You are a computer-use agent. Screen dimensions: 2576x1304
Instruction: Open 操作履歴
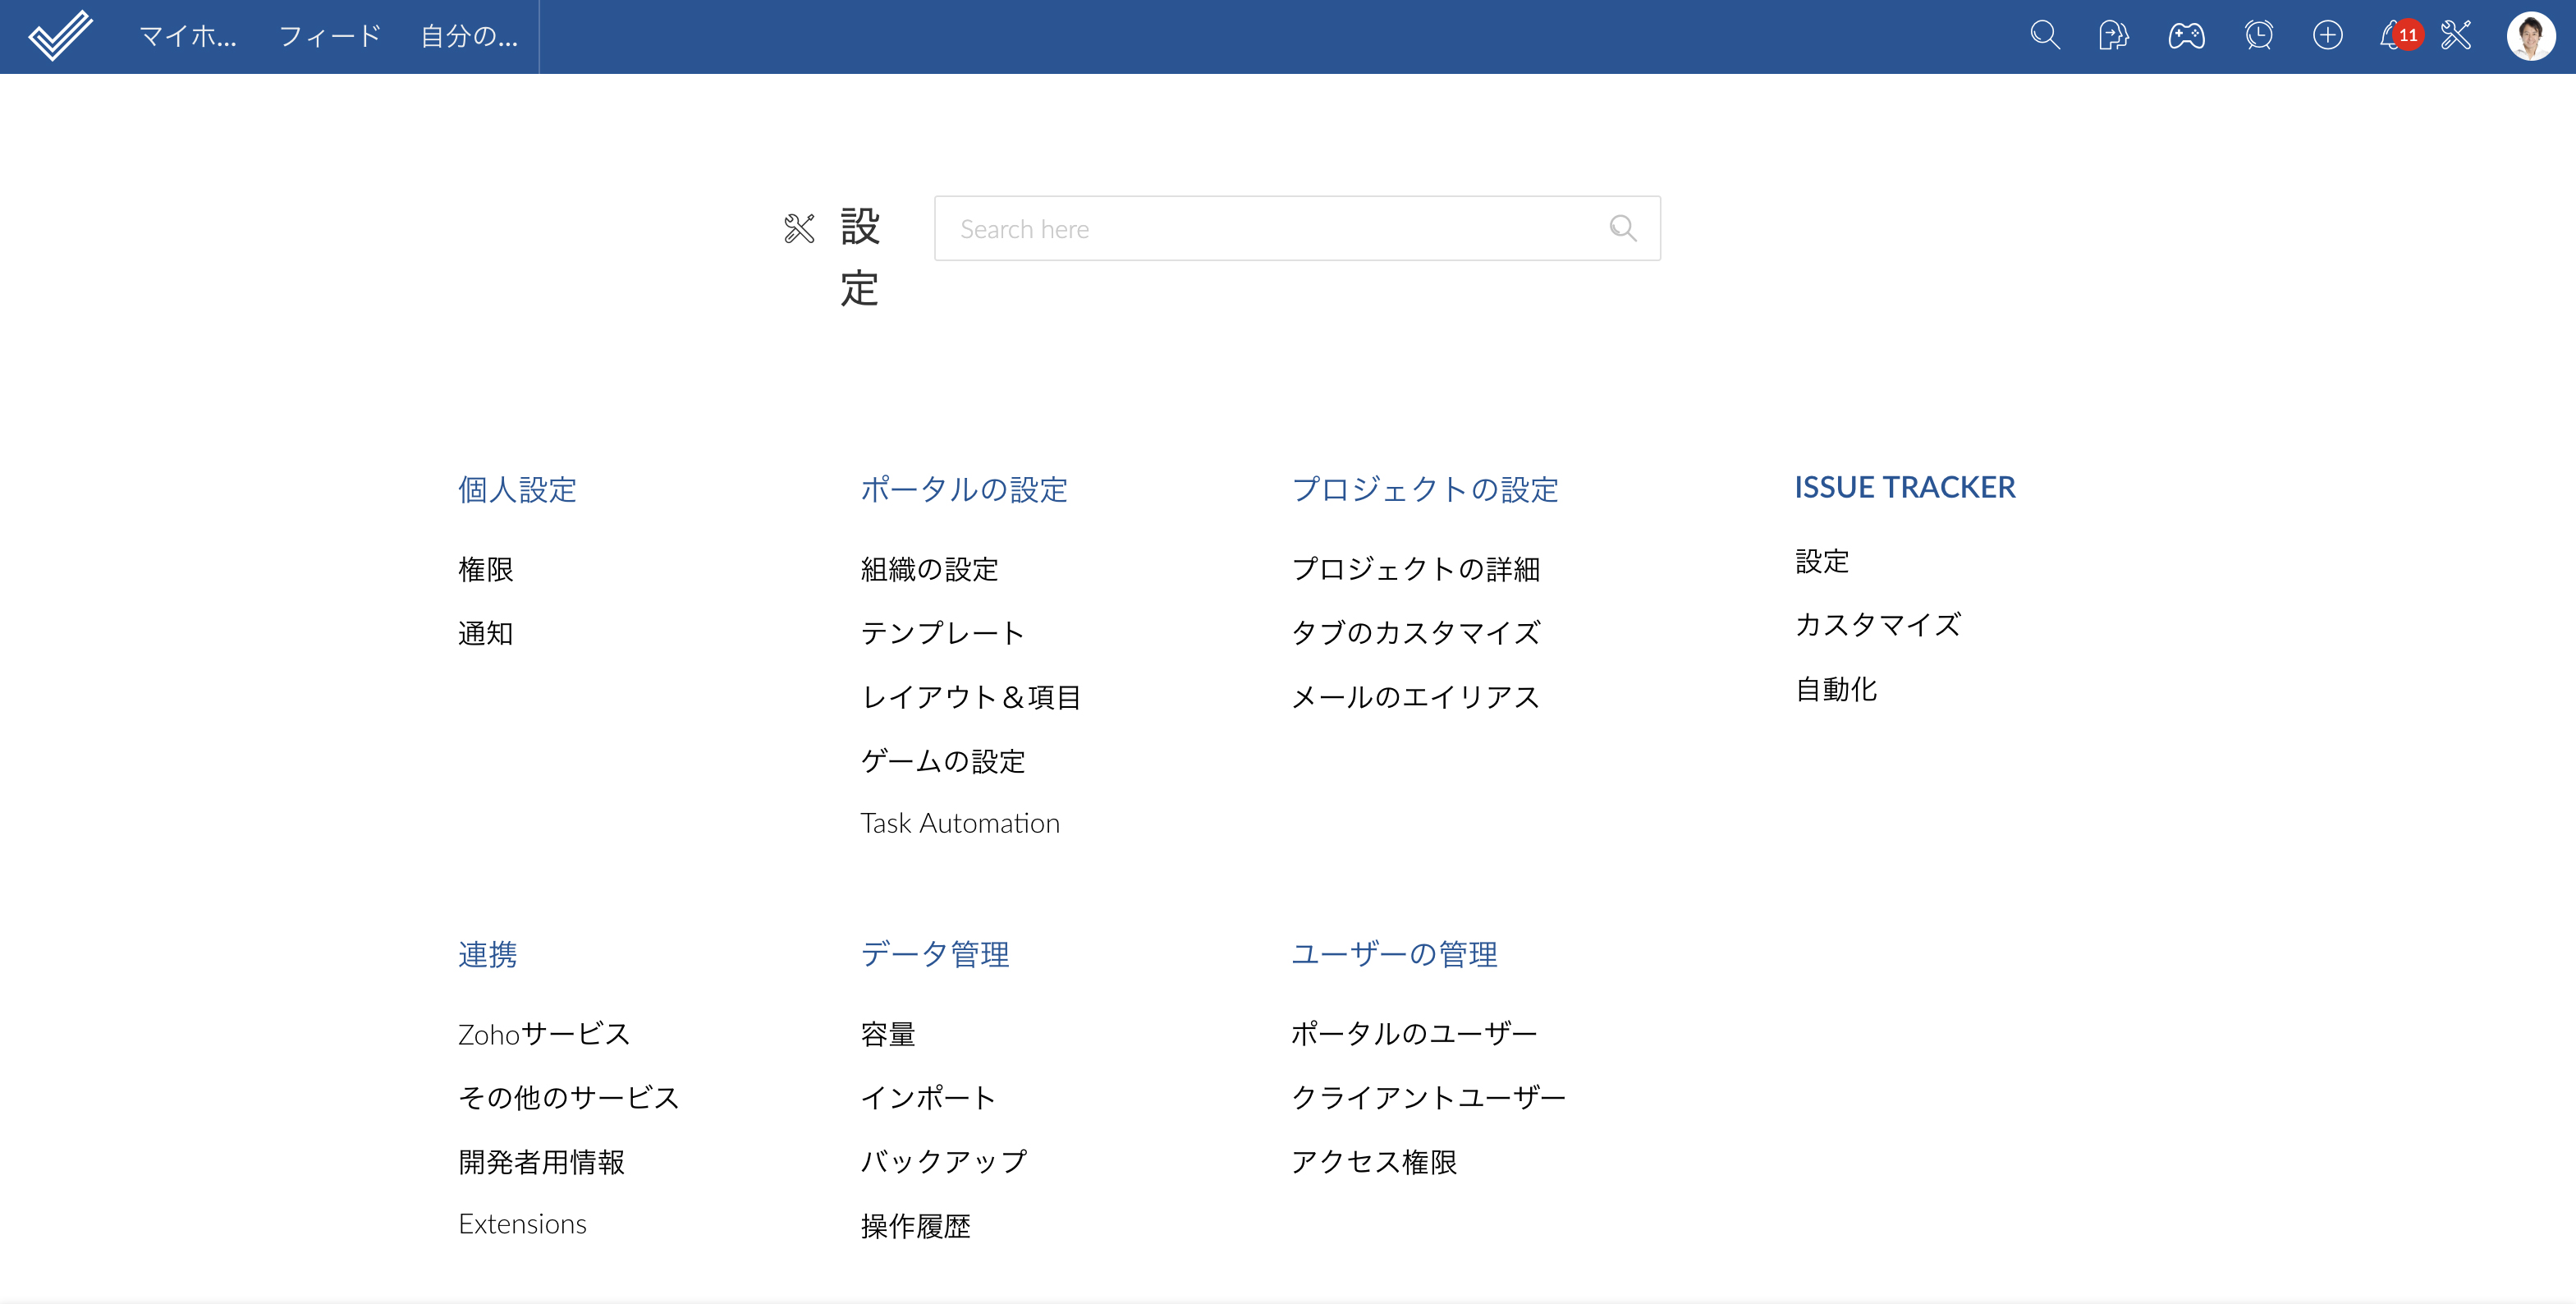(x=915, y=1225)
